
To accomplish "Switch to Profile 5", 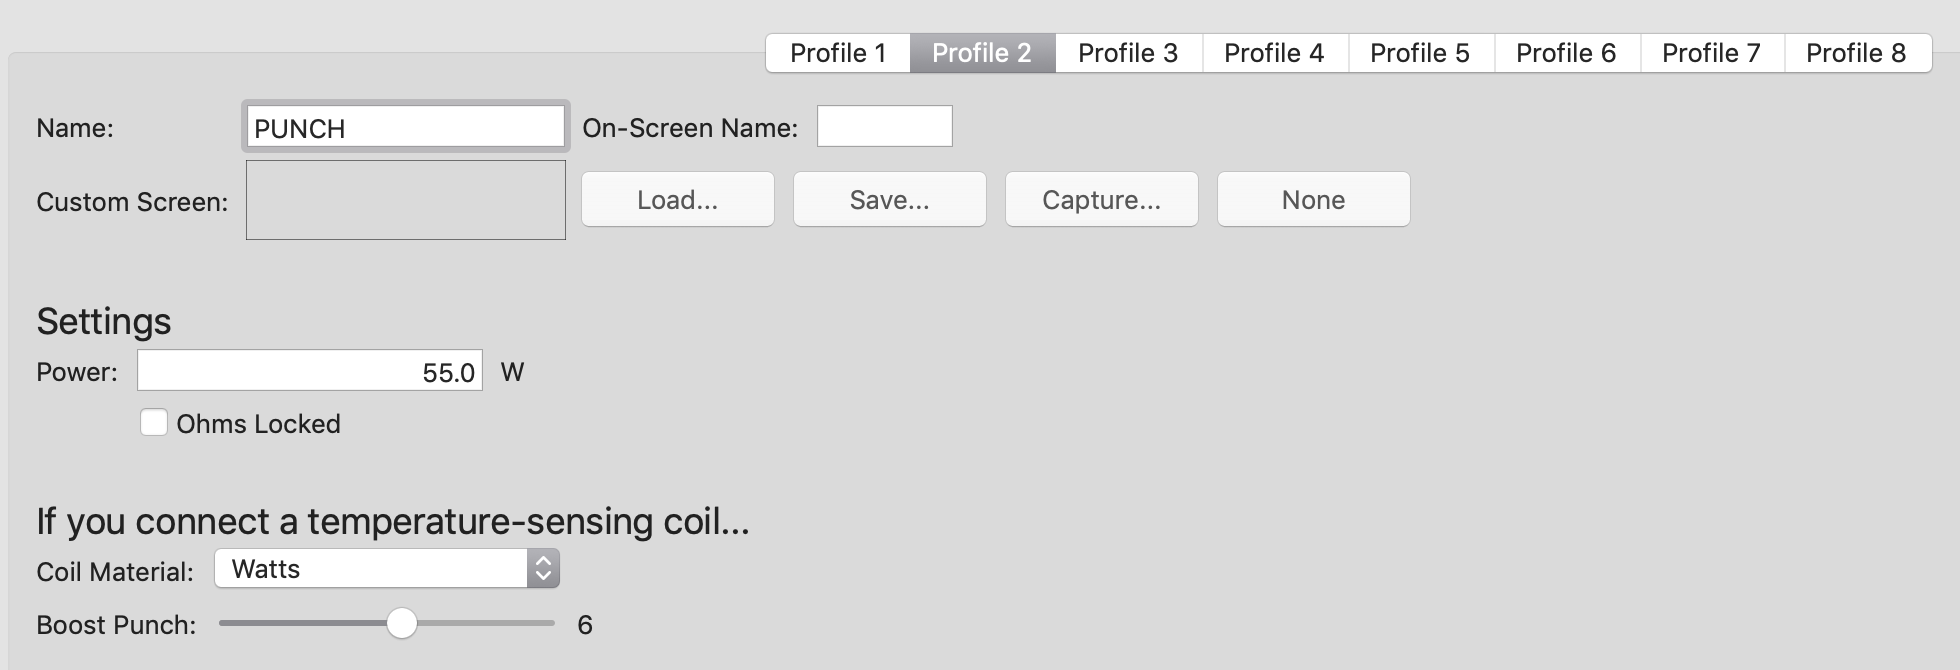I will pos(1420,53).
